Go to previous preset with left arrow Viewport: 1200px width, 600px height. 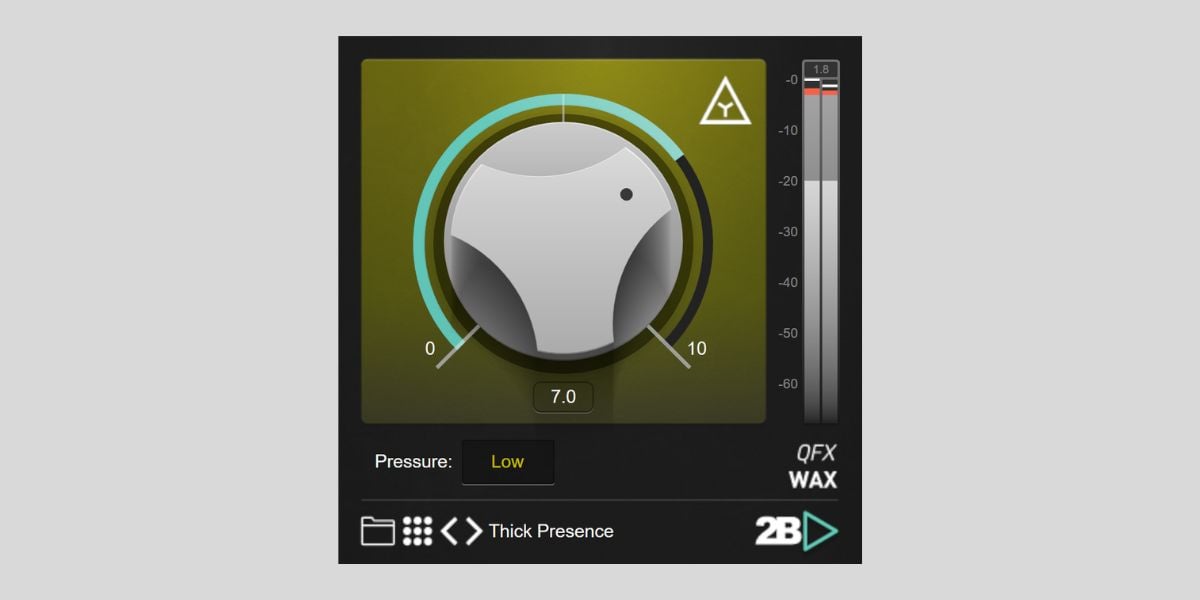point(449,531)
